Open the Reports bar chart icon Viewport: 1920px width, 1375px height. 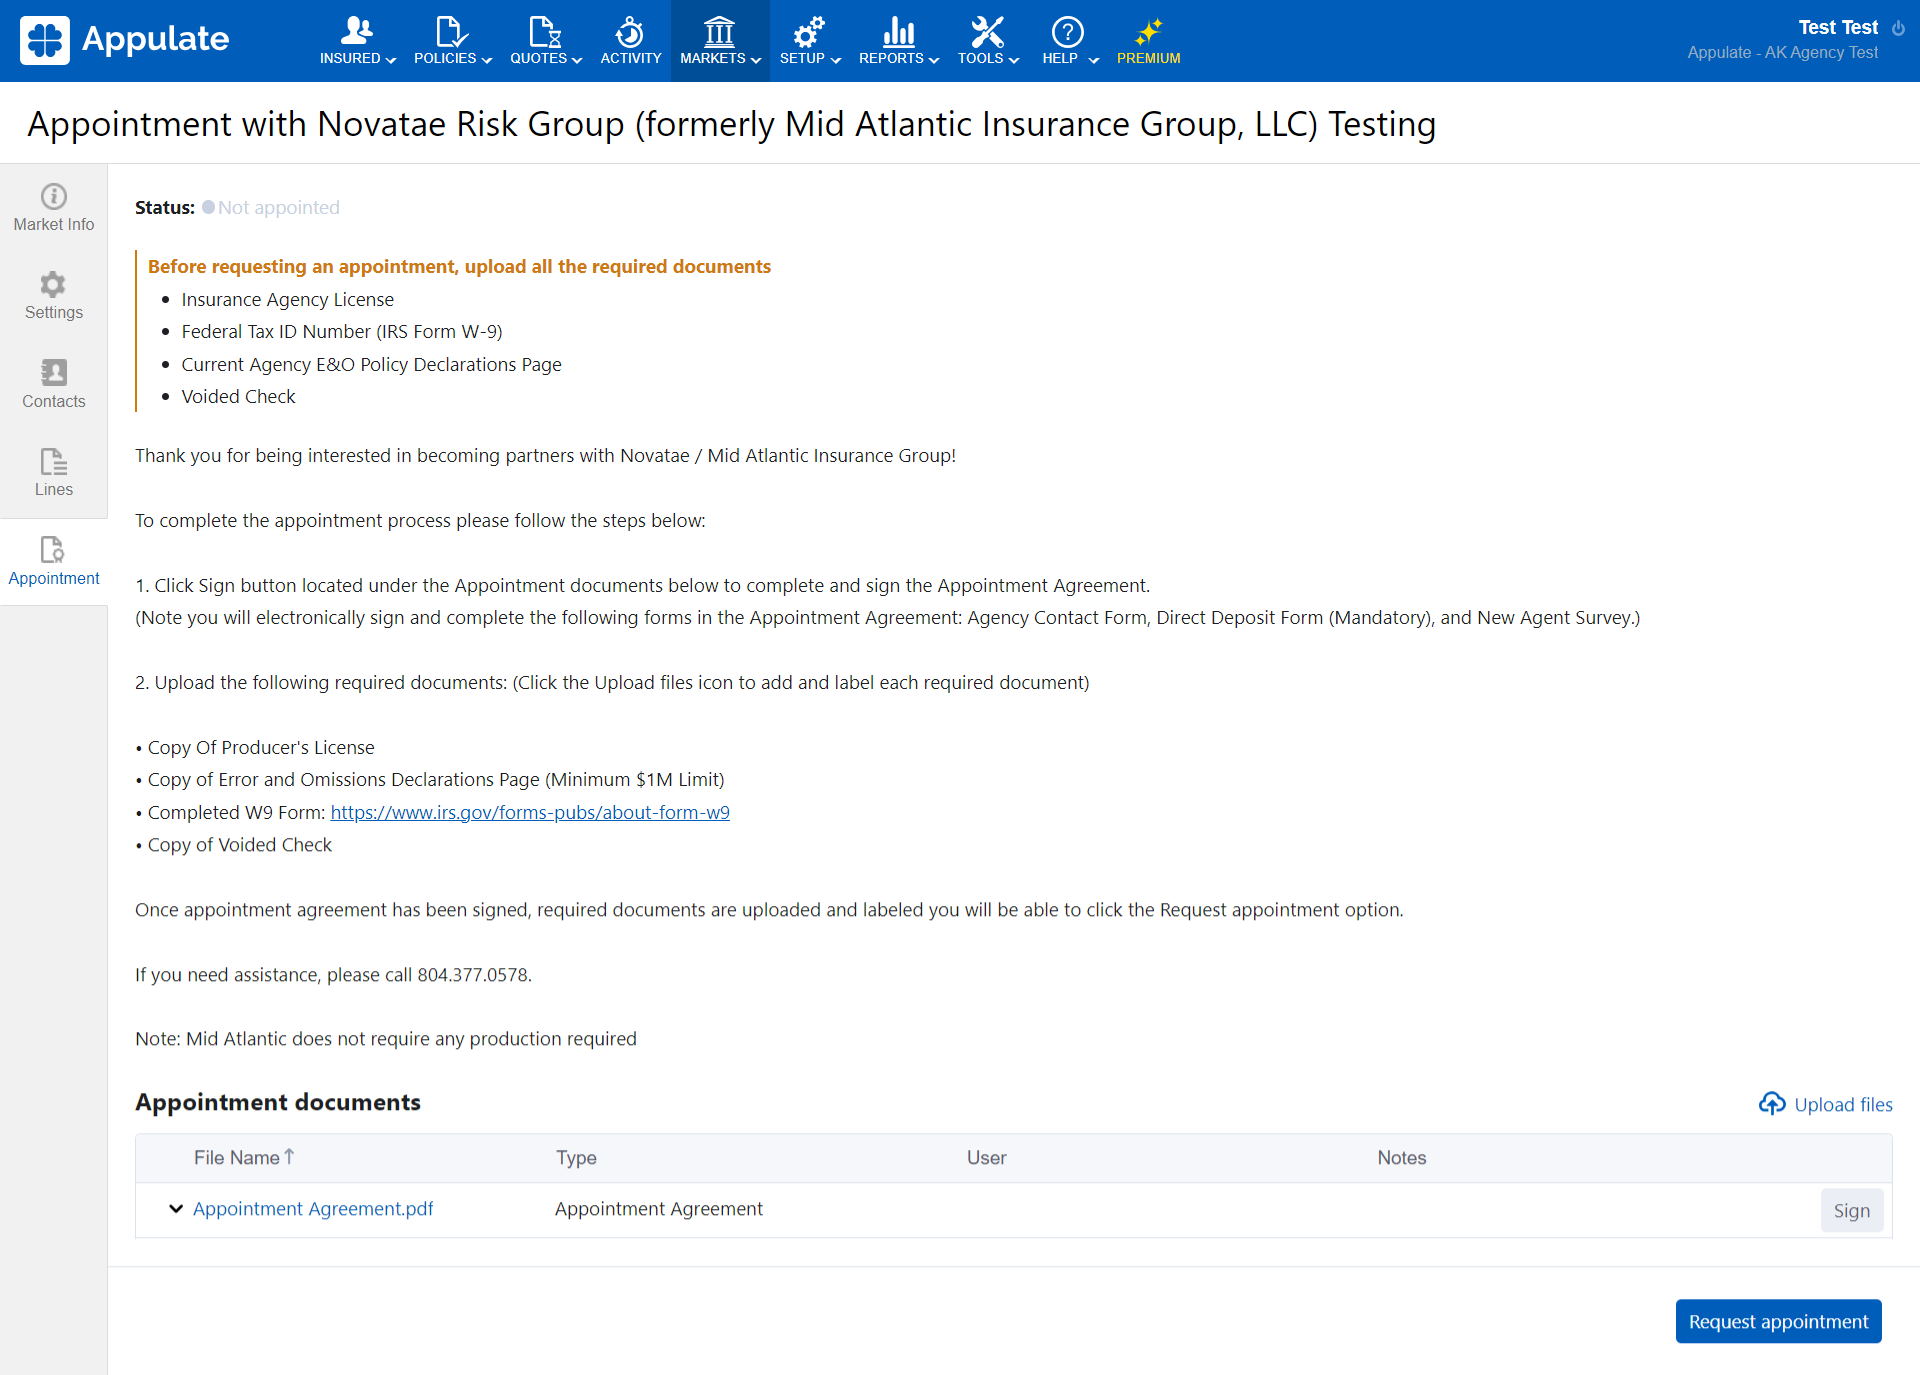[898, 32]
